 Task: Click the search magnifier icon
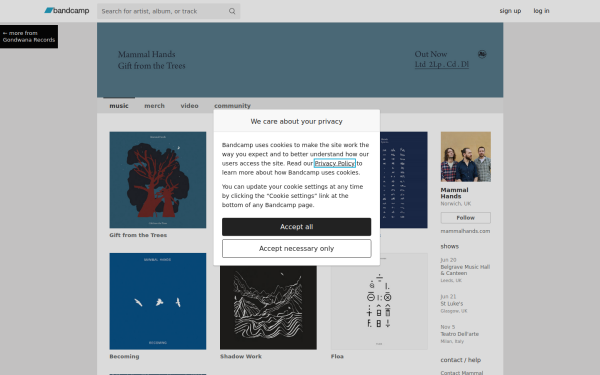point(232,11)
